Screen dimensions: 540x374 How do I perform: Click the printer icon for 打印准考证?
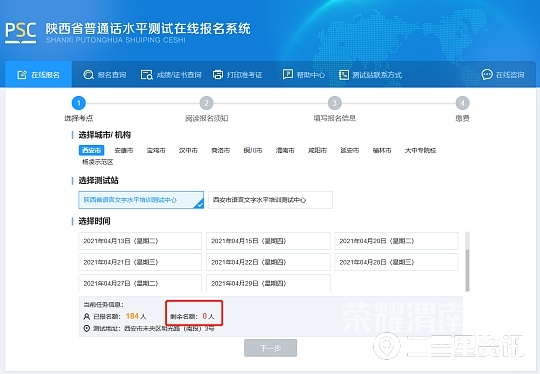[x=218, y=75]
